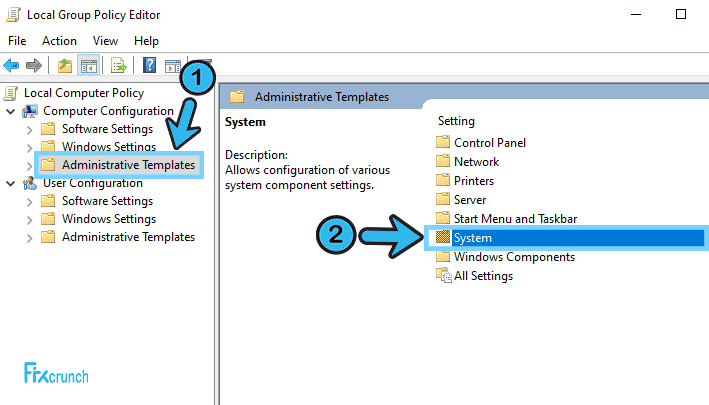Expand Windows Settings under Computer Configuration
Image resolution: width=709 pixels, height=405 pixels.
pos(30,148)
